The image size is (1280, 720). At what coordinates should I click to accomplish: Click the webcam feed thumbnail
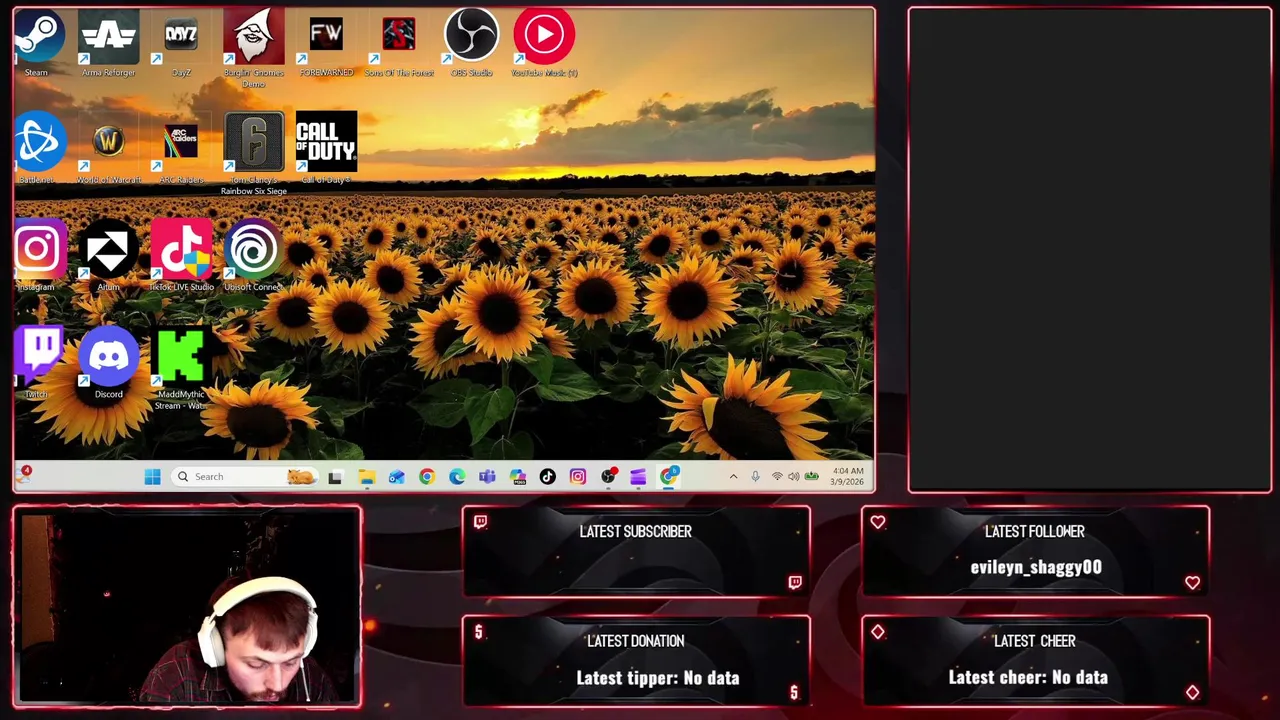(187, 607)
